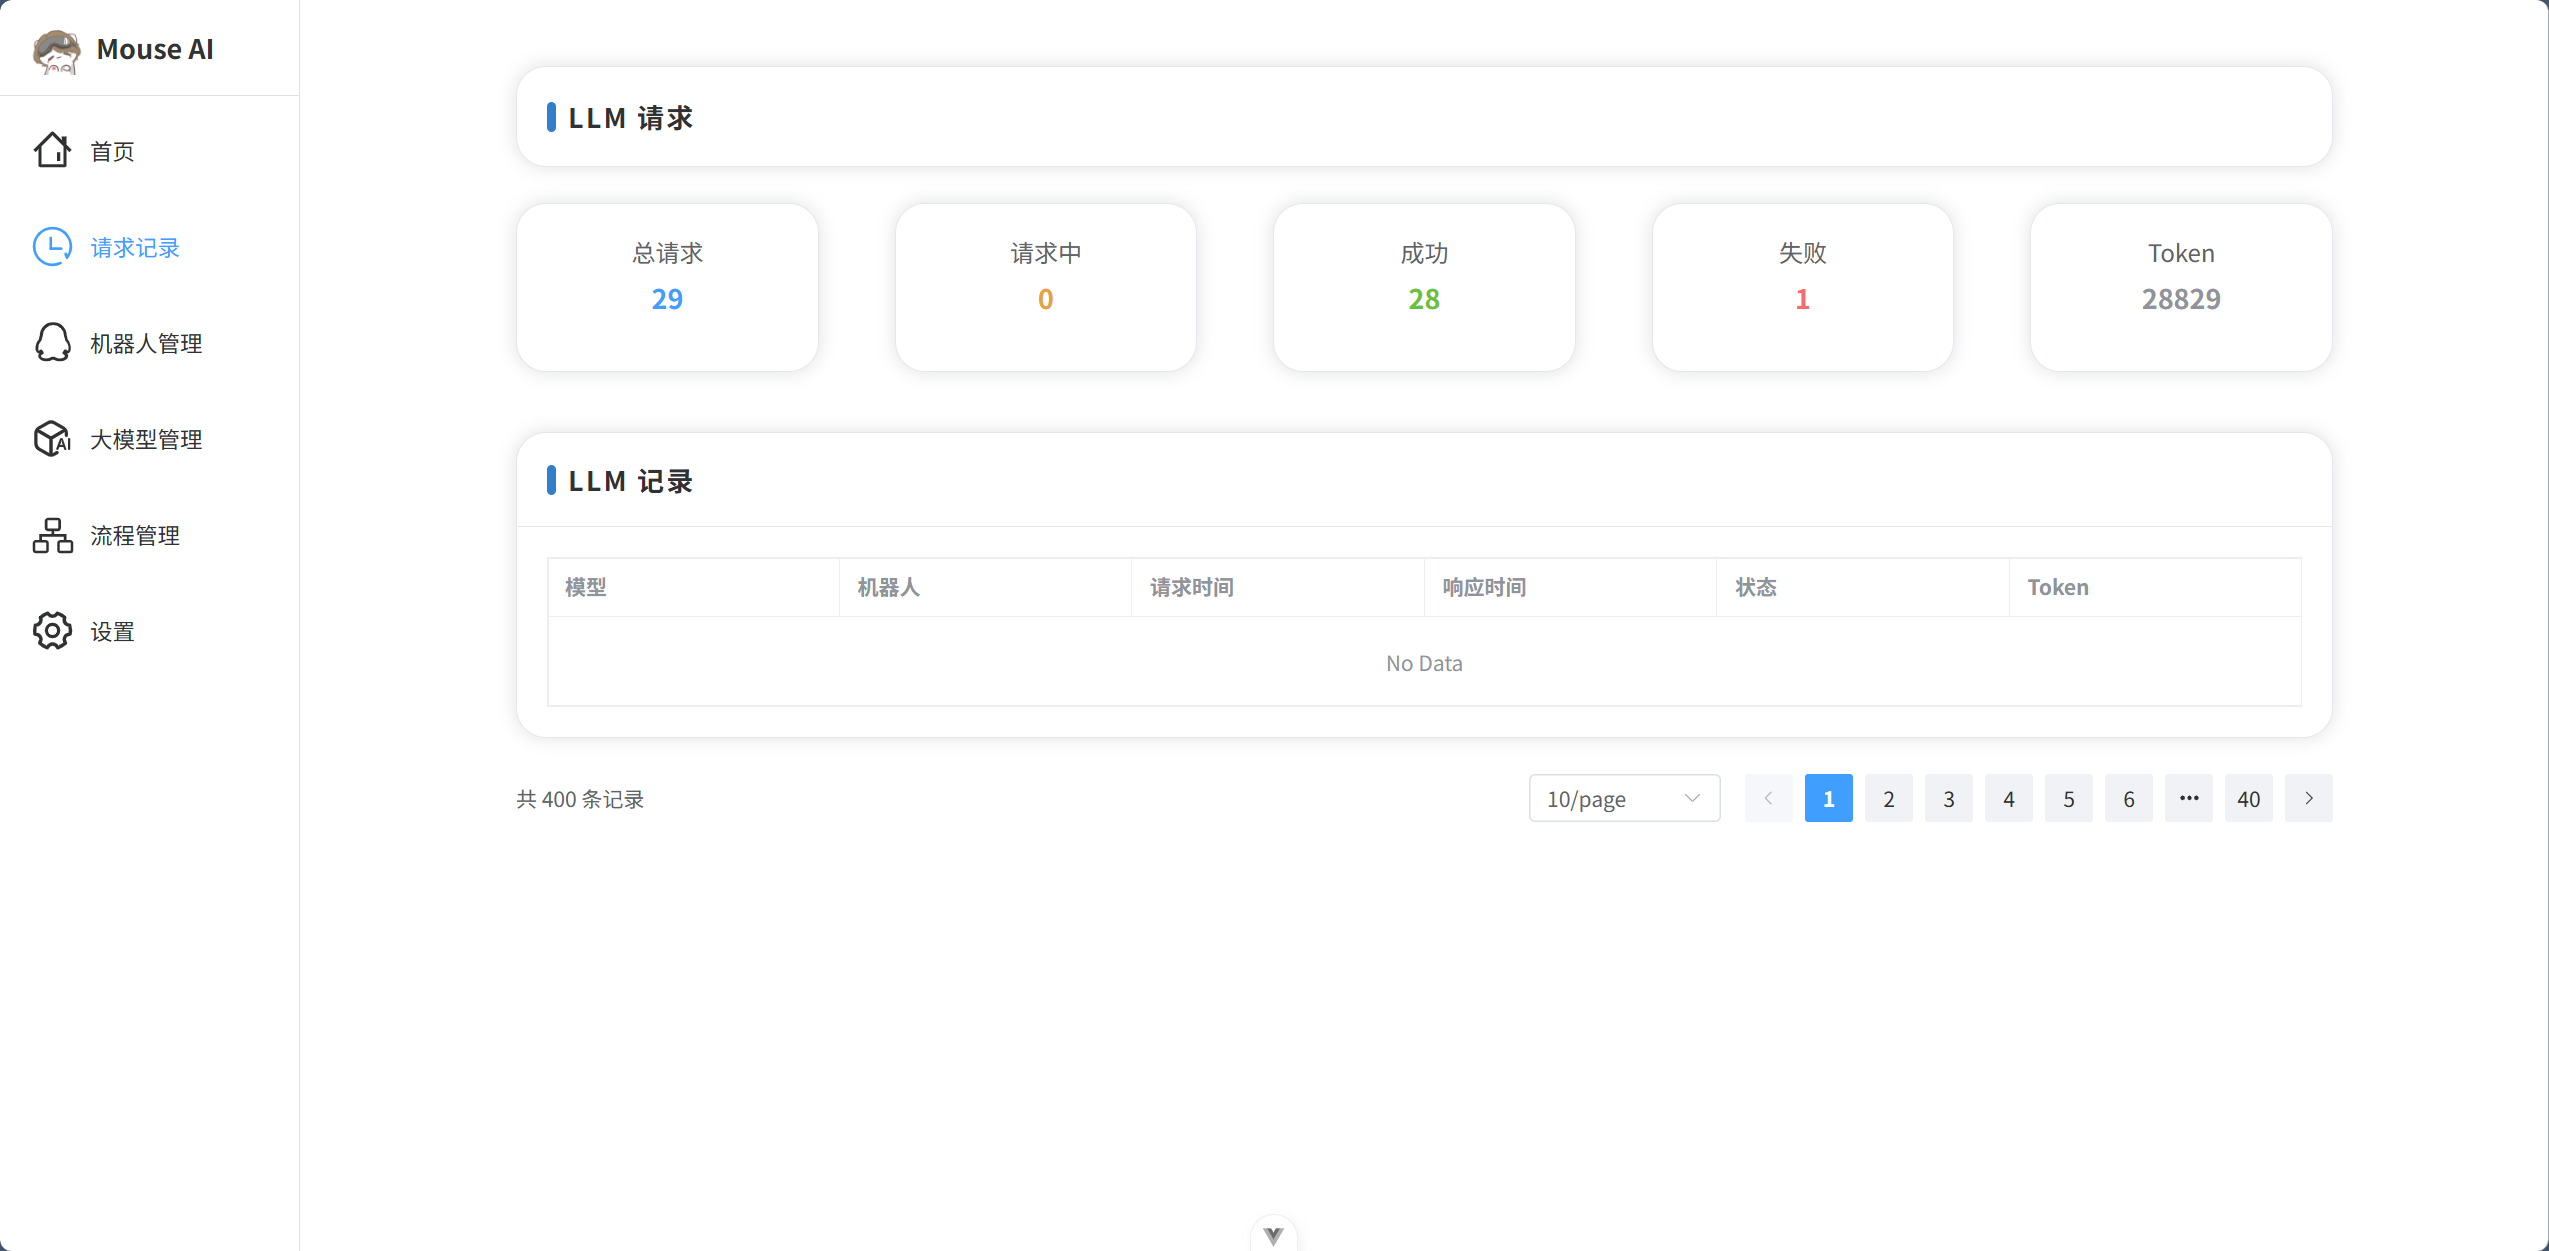Click the 状态 column header
This screenshot has width=2549, height=1251.
(x=1755, y=587)
